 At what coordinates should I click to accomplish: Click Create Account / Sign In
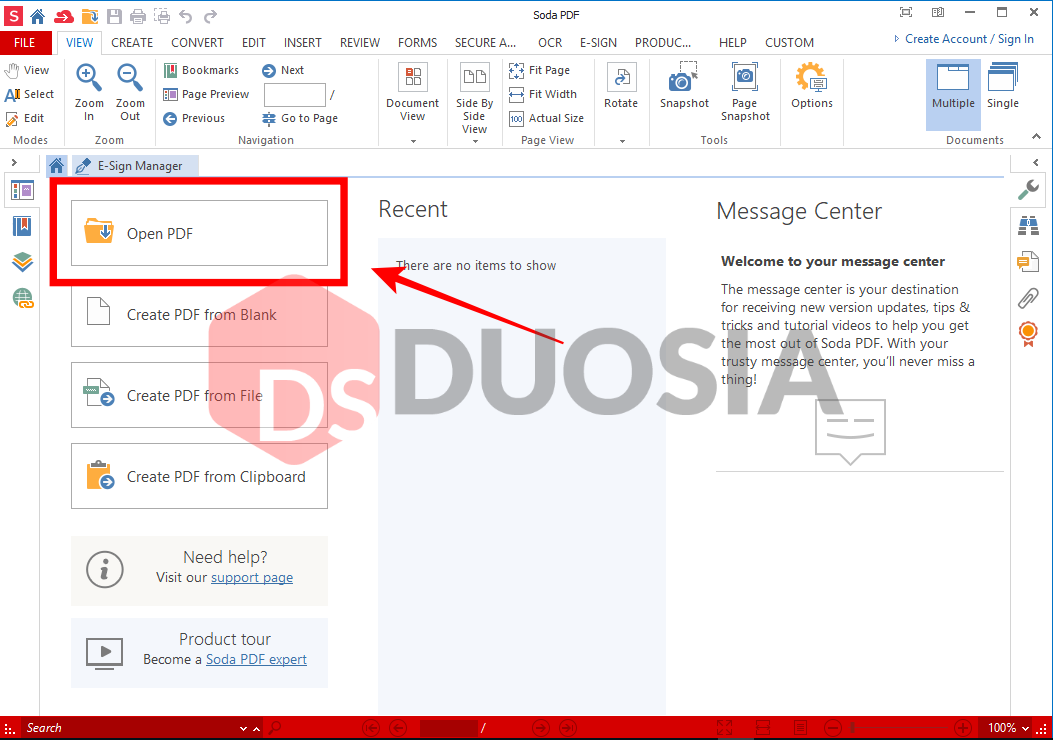tap(969, 39)
